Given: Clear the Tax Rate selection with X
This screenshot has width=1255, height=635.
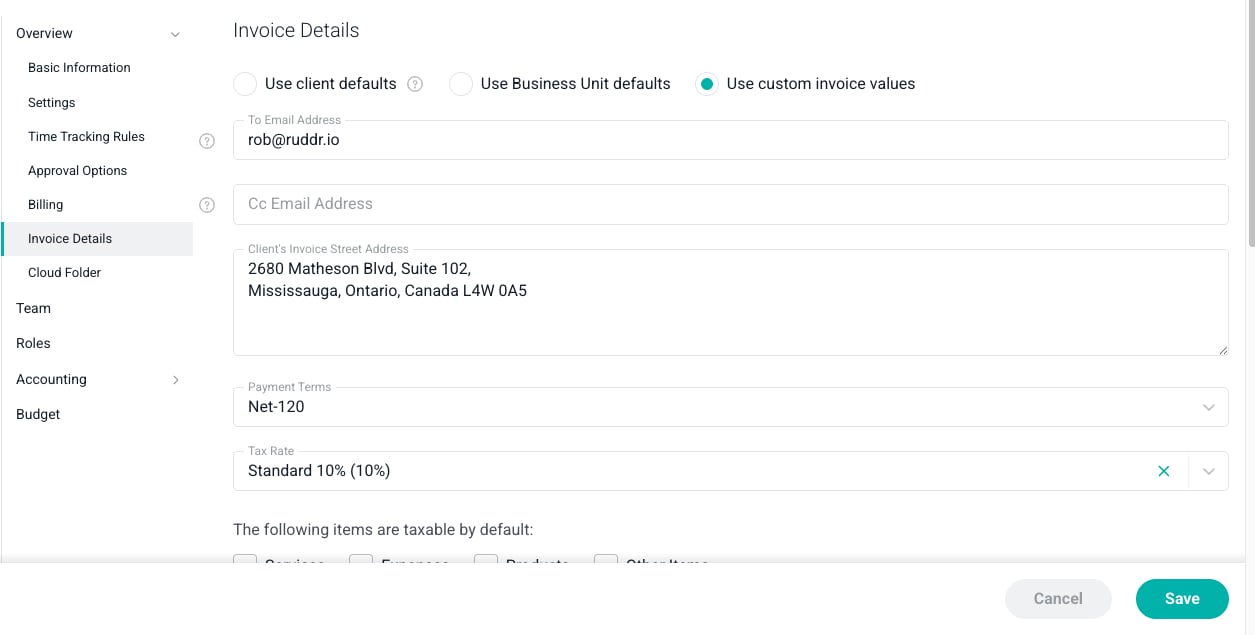Looking at the screenshot, I should point(1164,471).
